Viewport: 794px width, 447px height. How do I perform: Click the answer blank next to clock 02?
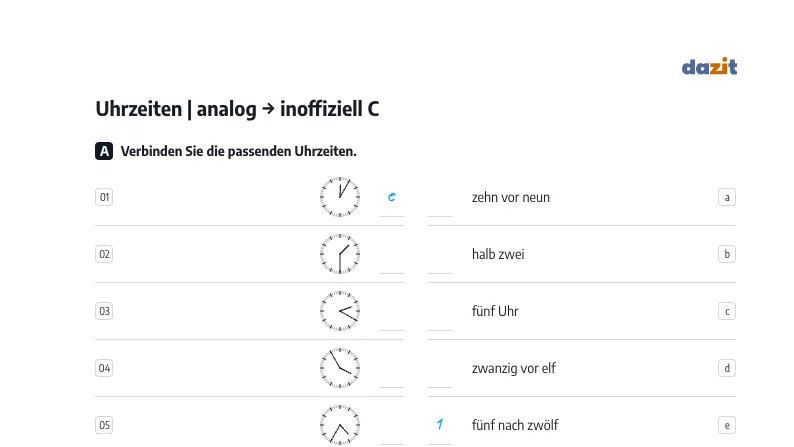(x=392, y=261)
